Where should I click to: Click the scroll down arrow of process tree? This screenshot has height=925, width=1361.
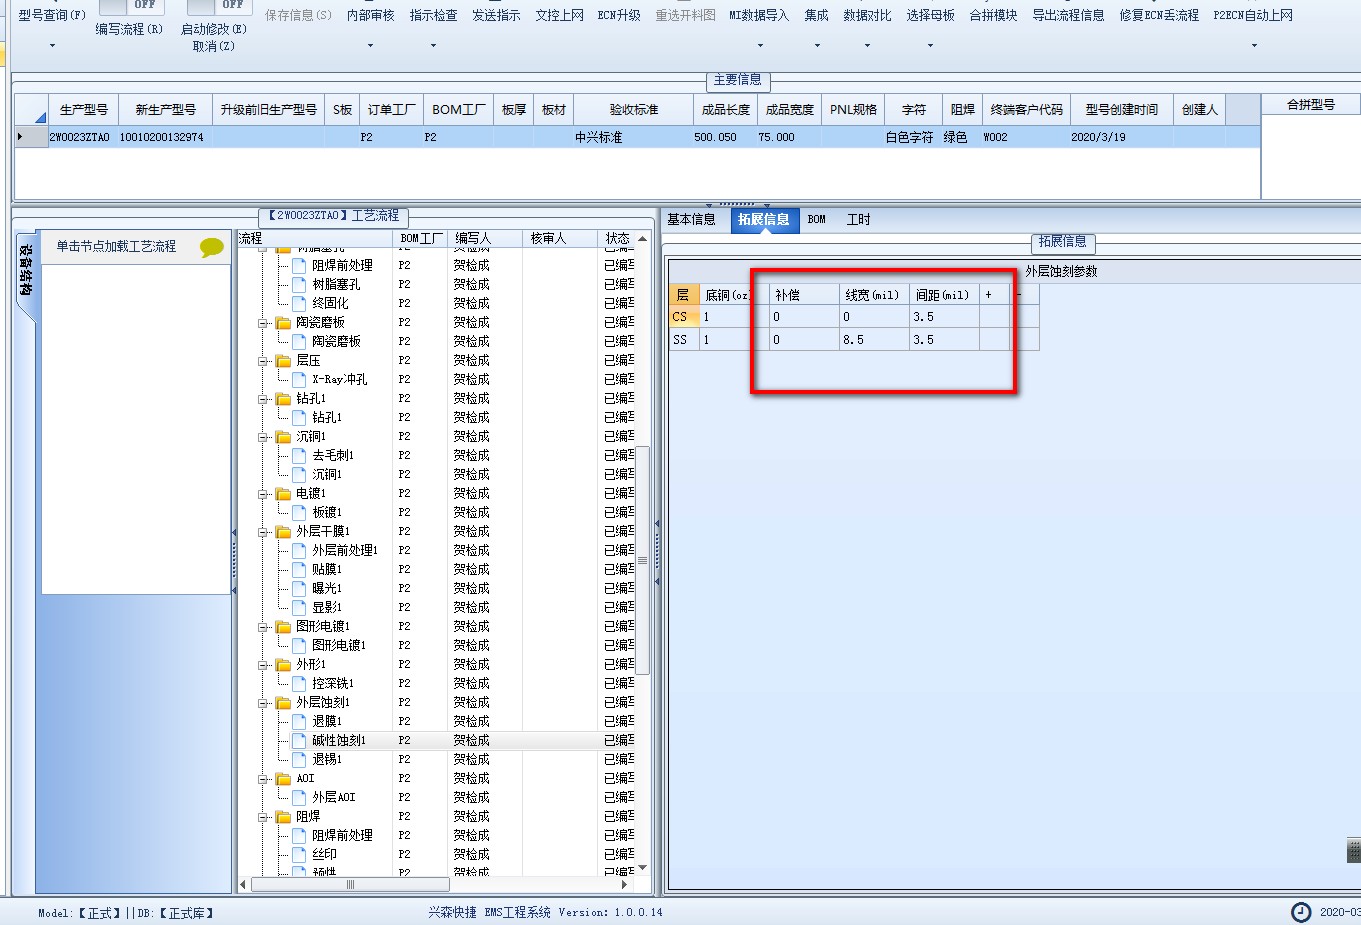(x=643, y=867)
